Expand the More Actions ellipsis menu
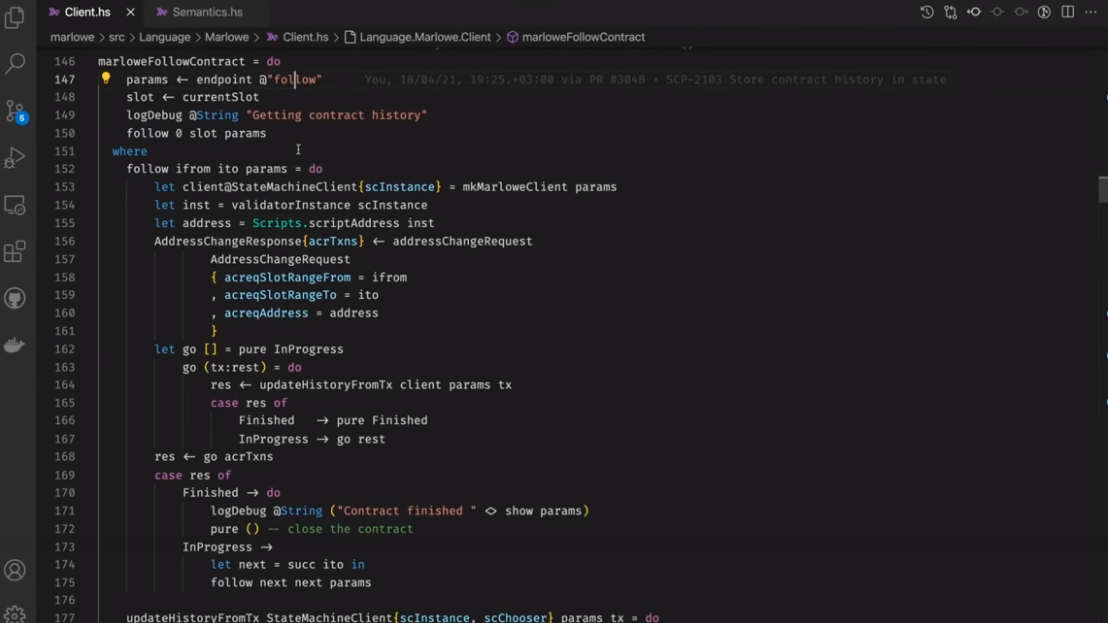Screen dimensions: 1108x623 [1092, 12]
